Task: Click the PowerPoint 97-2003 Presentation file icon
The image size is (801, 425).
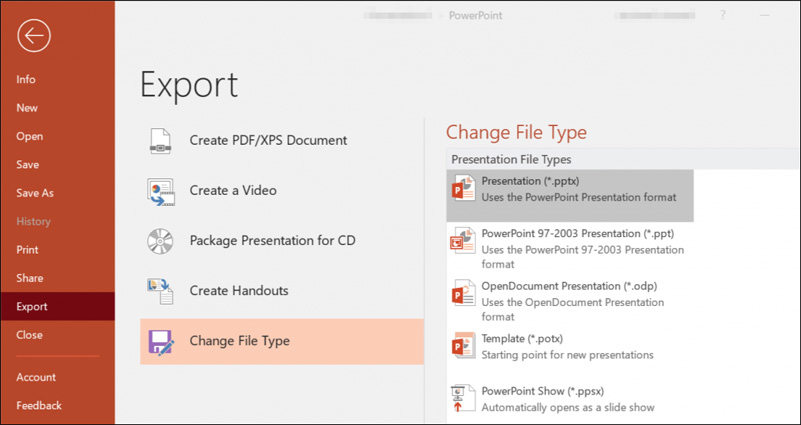Action: click(x=464, y=241)
